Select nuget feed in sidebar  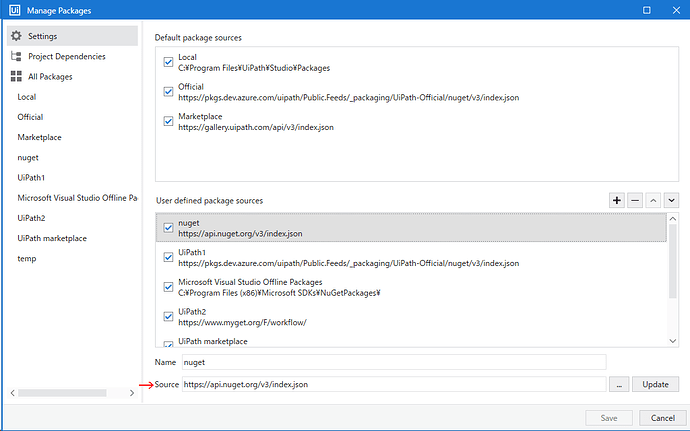(x=28, y=158)
